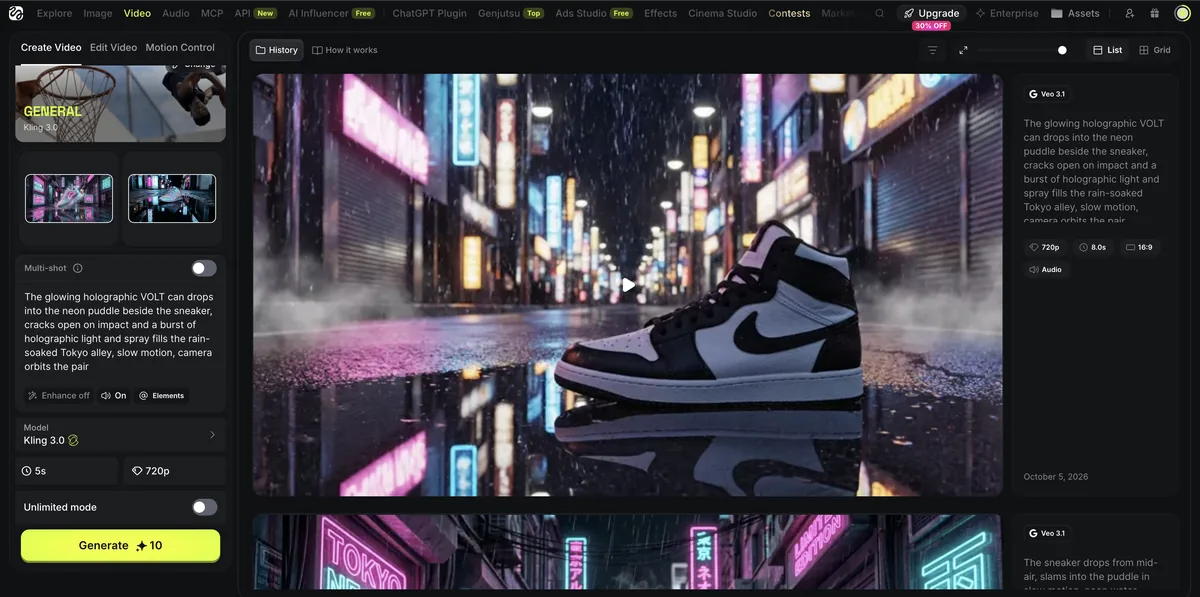The height and width of the screenshot is (597, 1200).
Task: Click the Generate button
Action: point(120,546)
